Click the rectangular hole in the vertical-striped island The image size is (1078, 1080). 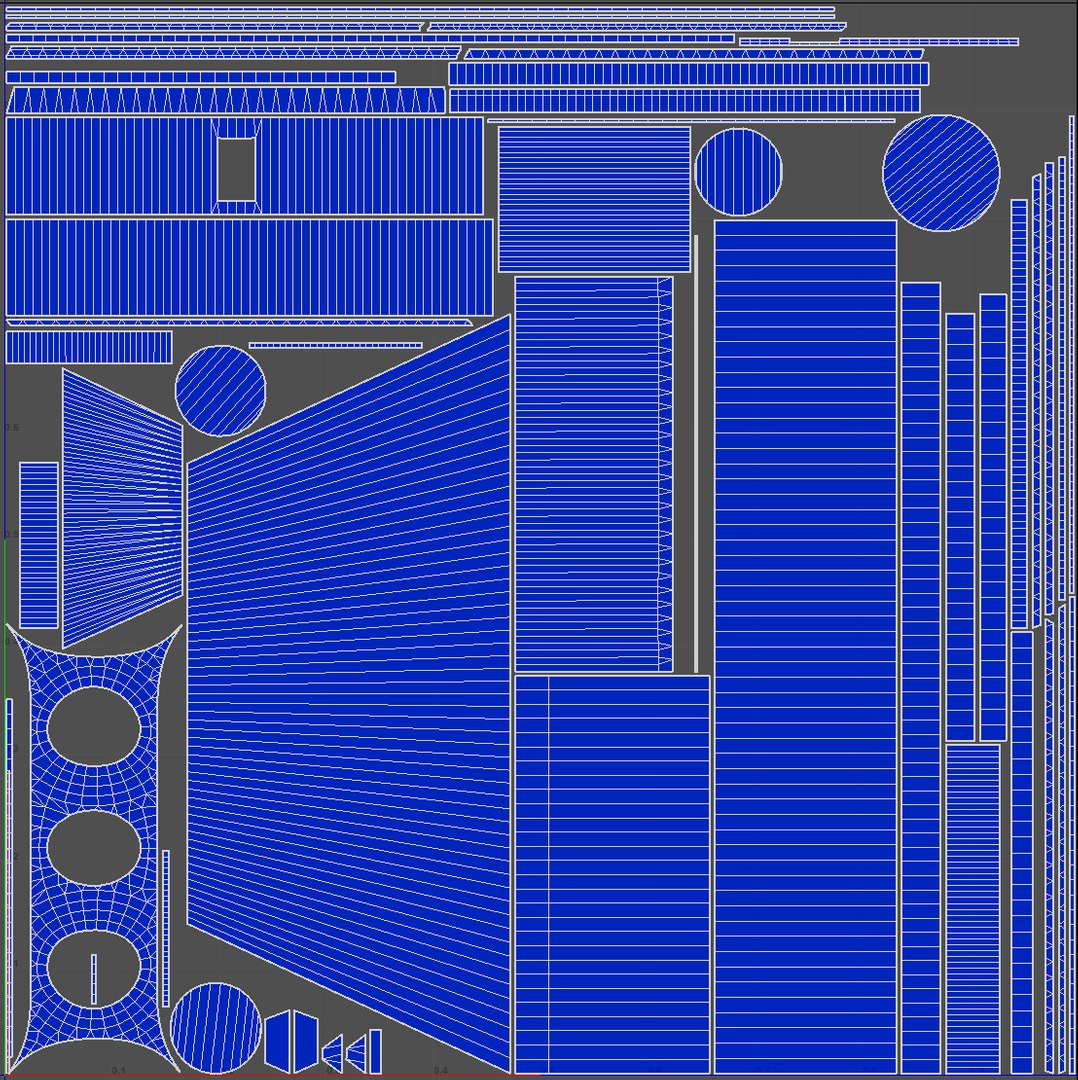click(236, 169)
